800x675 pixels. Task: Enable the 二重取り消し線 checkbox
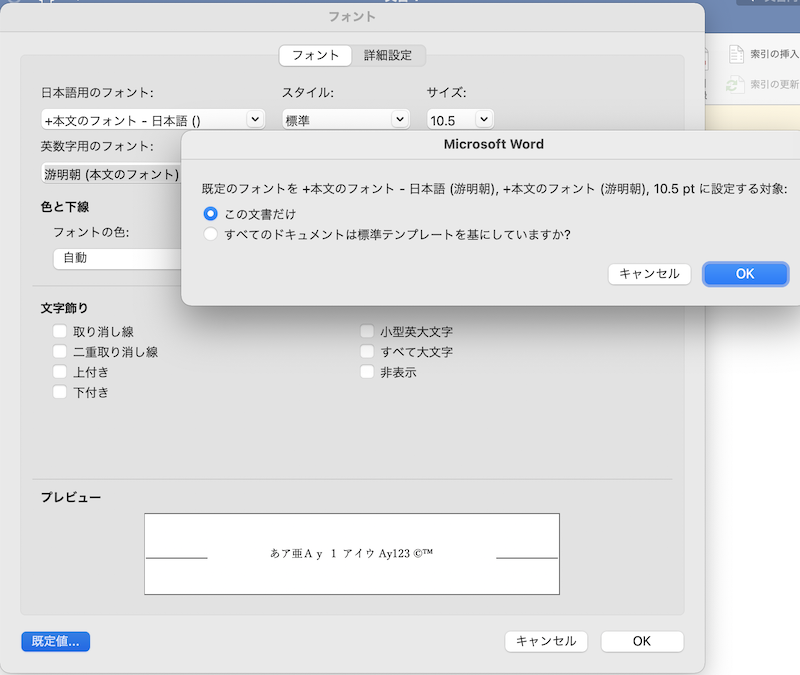coord(60,352)
